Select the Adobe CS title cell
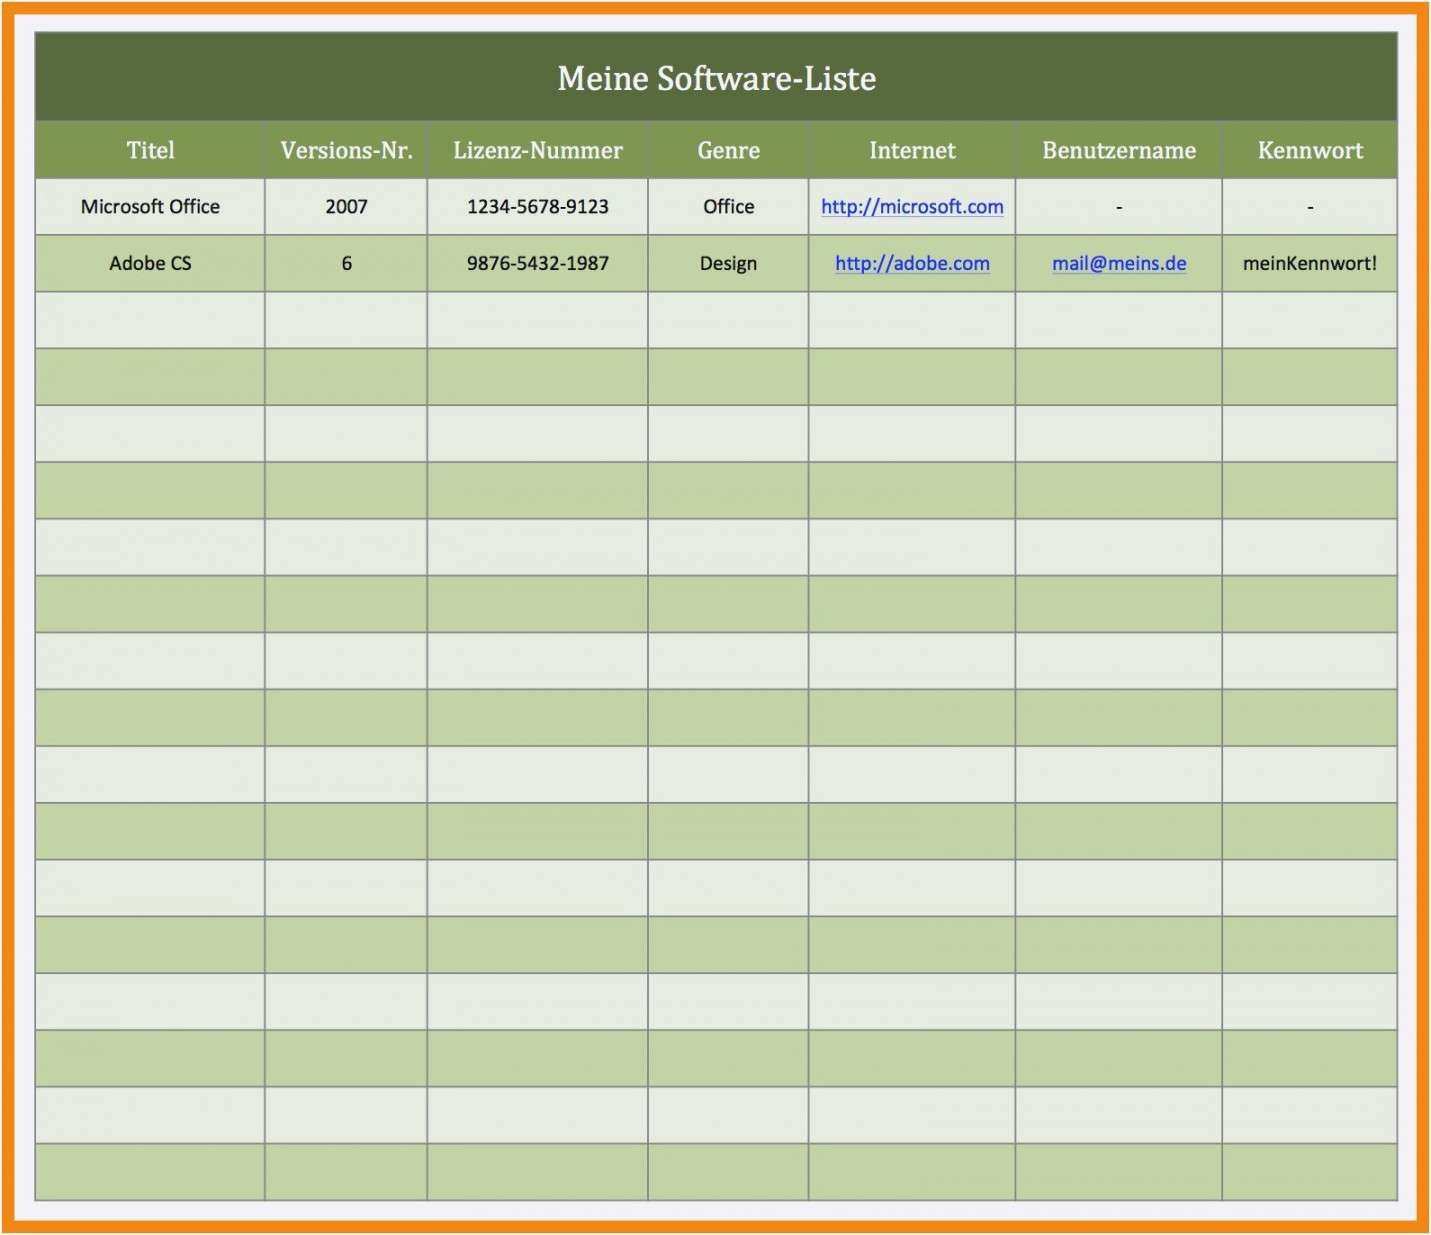 pos(150,264)
